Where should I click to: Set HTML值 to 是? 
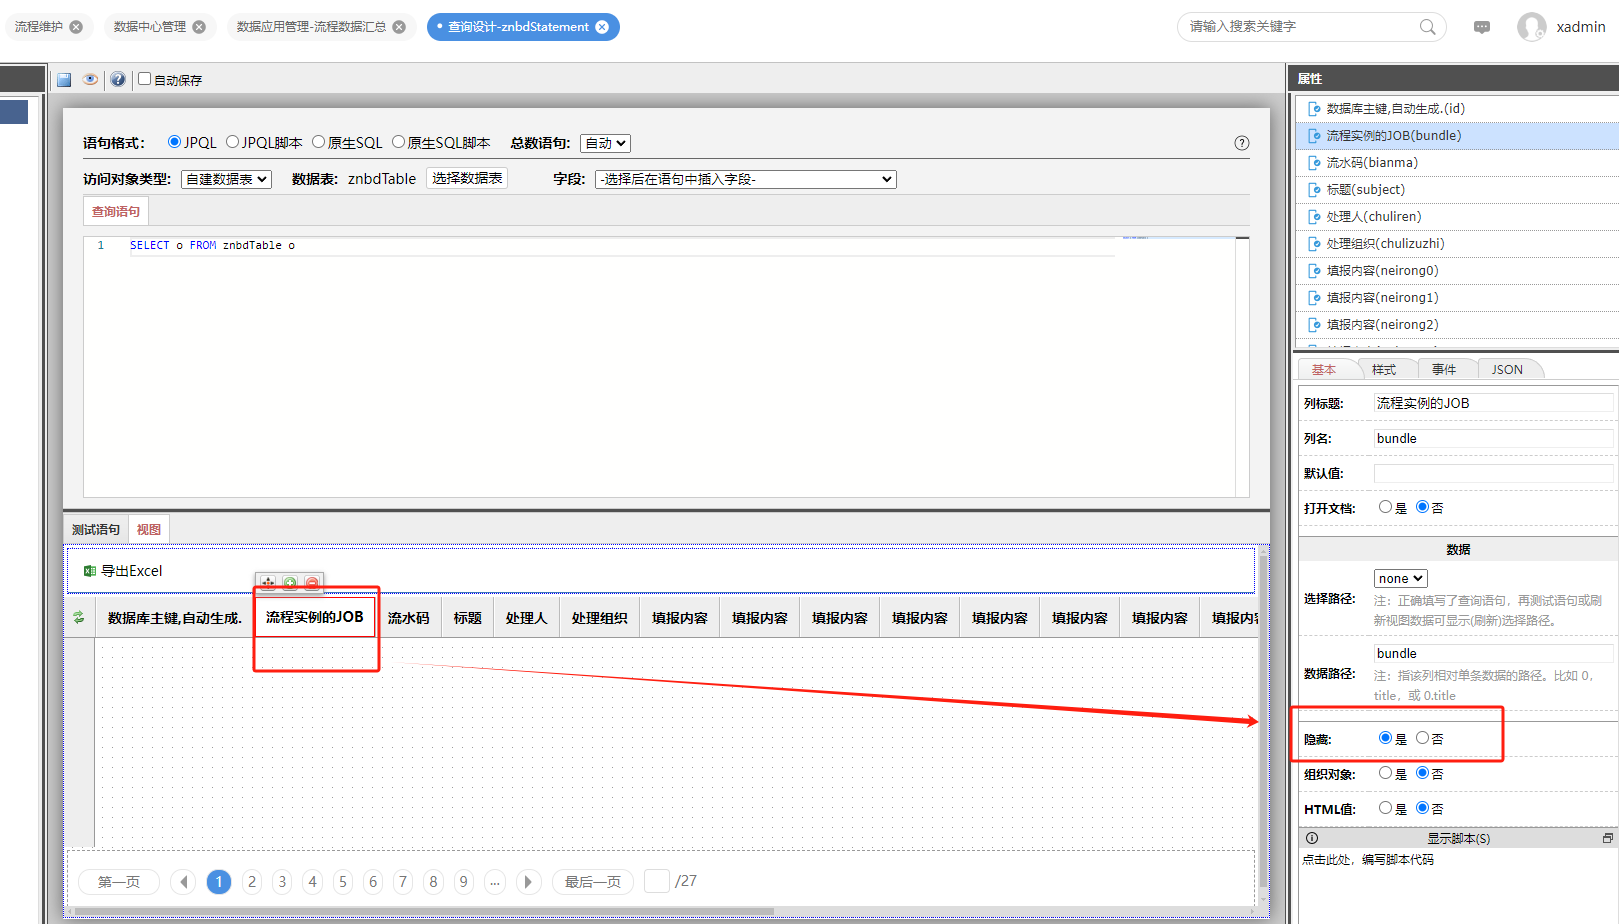pos(1385,808)
